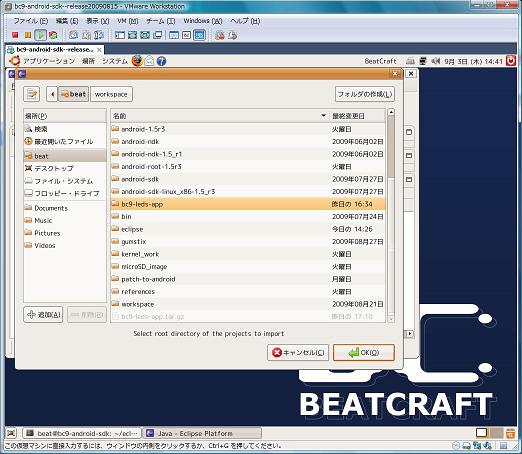Open the Windows (W) menu
The height and width of the screenshot is (454, 522).
[203, 21]
